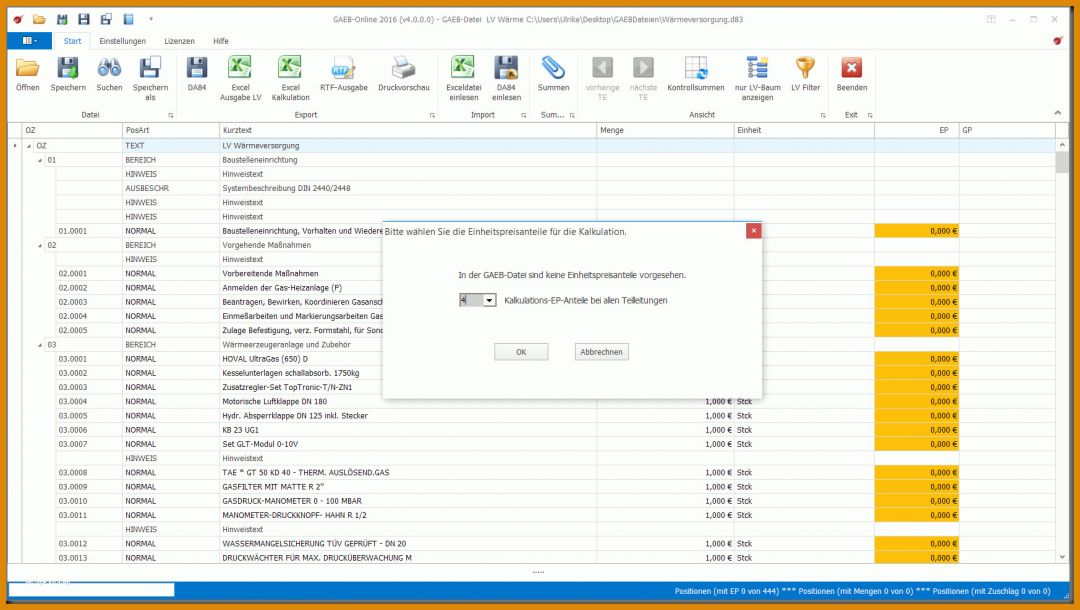The width and height of the screenshot is (1080, 610).
Task: Choose Speichern als in the ribbon
Action: pyautogui.click(x=150, y=78)
